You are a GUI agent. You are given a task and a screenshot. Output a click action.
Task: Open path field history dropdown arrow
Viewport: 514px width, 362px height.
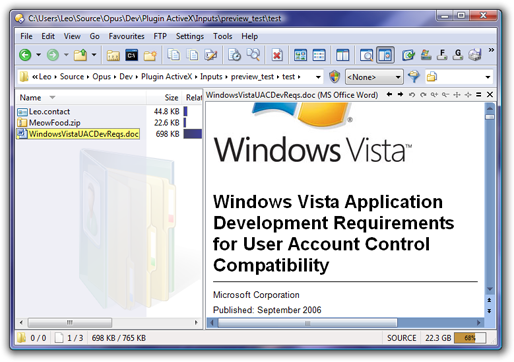(x=318, y=77)
